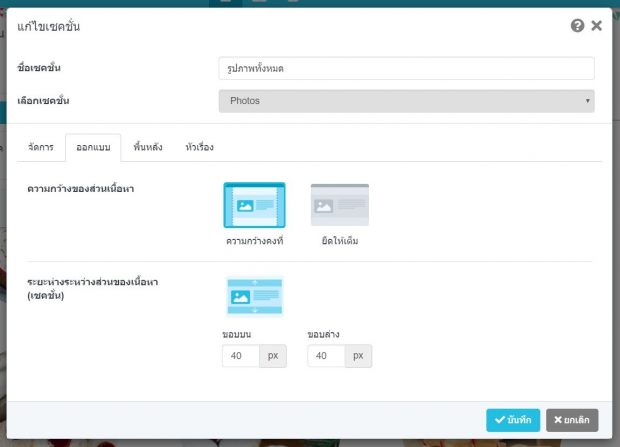Click the px unit beside ขอบล่าง
The width and height of the screenshot is (620, 447).
pyautogui.click(x=358, y=356)
